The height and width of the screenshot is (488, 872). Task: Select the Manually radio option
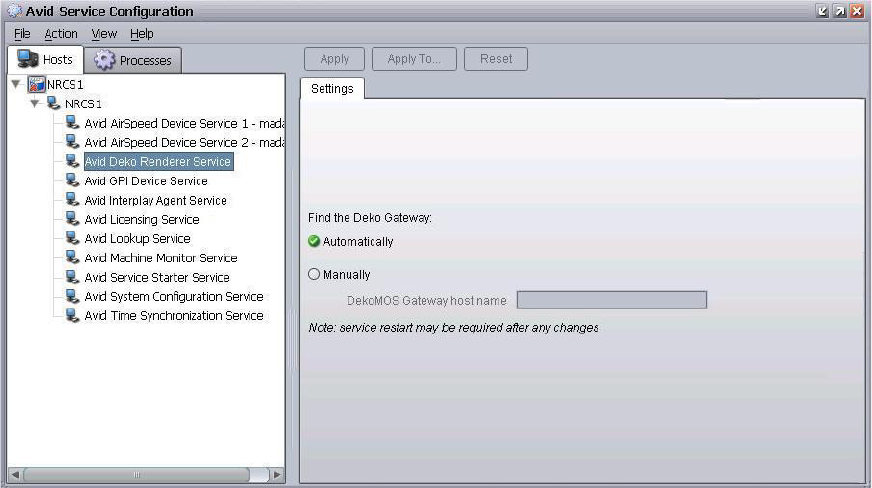pyautogui.click(x=314, y=274)
